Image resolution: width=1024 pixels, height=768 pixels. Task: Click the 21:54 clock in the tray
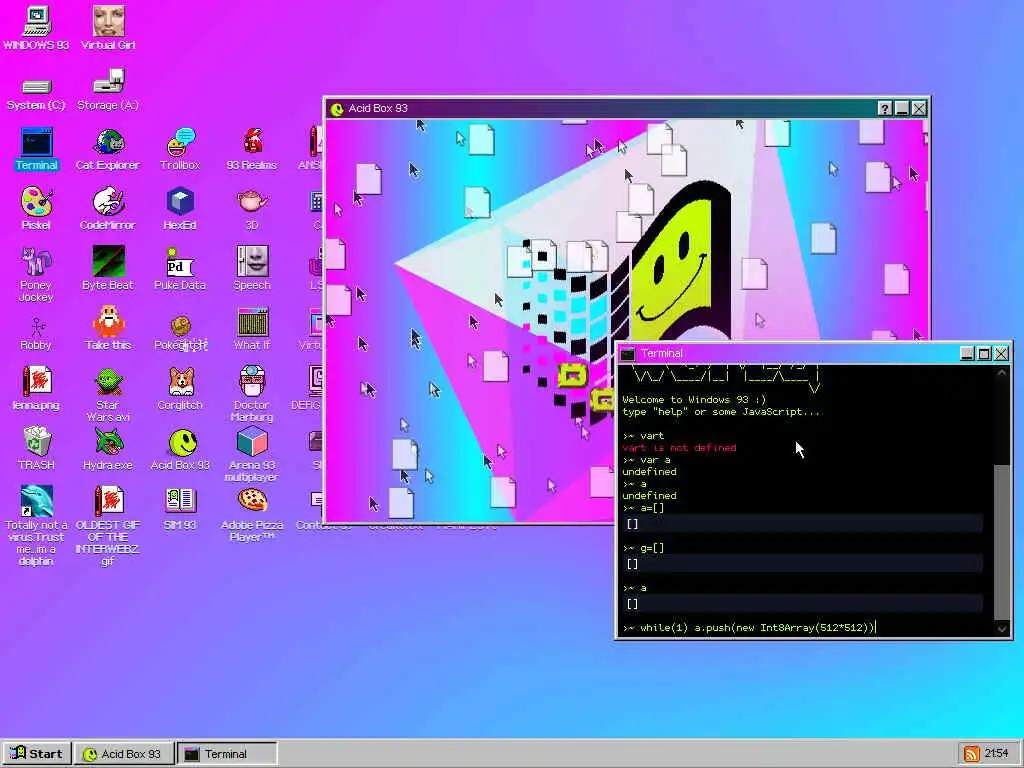pos(997,754)
